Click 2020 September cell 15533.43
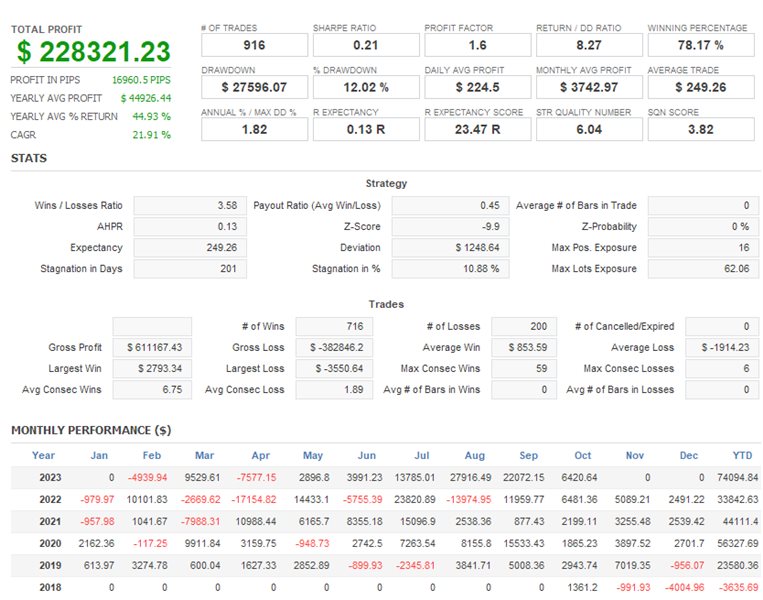763x600 pixels. tap(524, 543)
